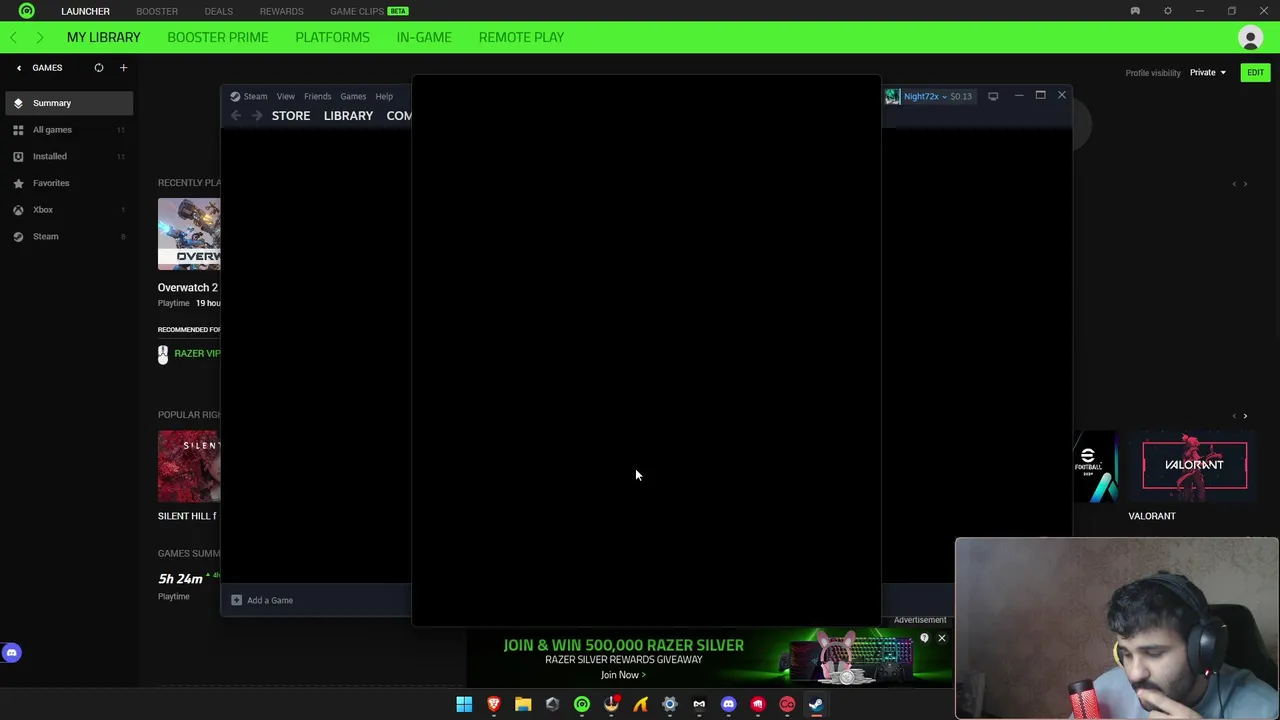
Task: Add a game with the plus icon
Action: [123, 68]
